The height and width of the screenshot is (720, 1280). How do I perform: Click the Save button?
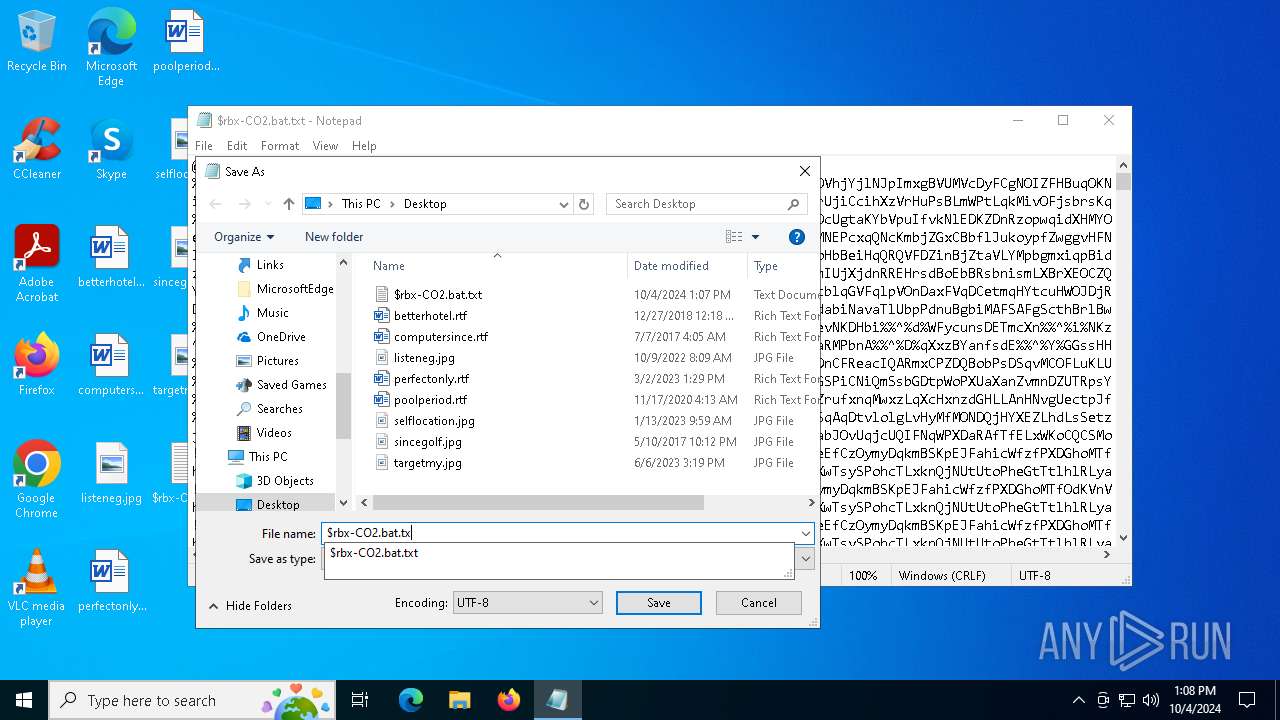pos(659,603)
